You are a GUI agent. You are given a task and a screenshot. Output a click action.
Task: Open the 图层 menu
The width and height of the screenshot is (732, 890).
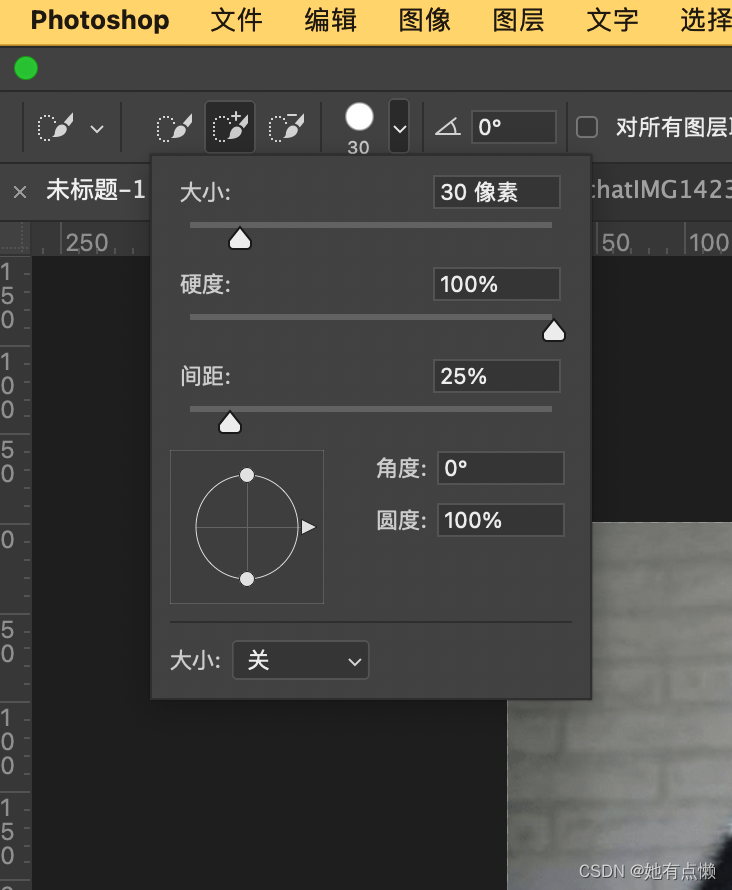518,20
